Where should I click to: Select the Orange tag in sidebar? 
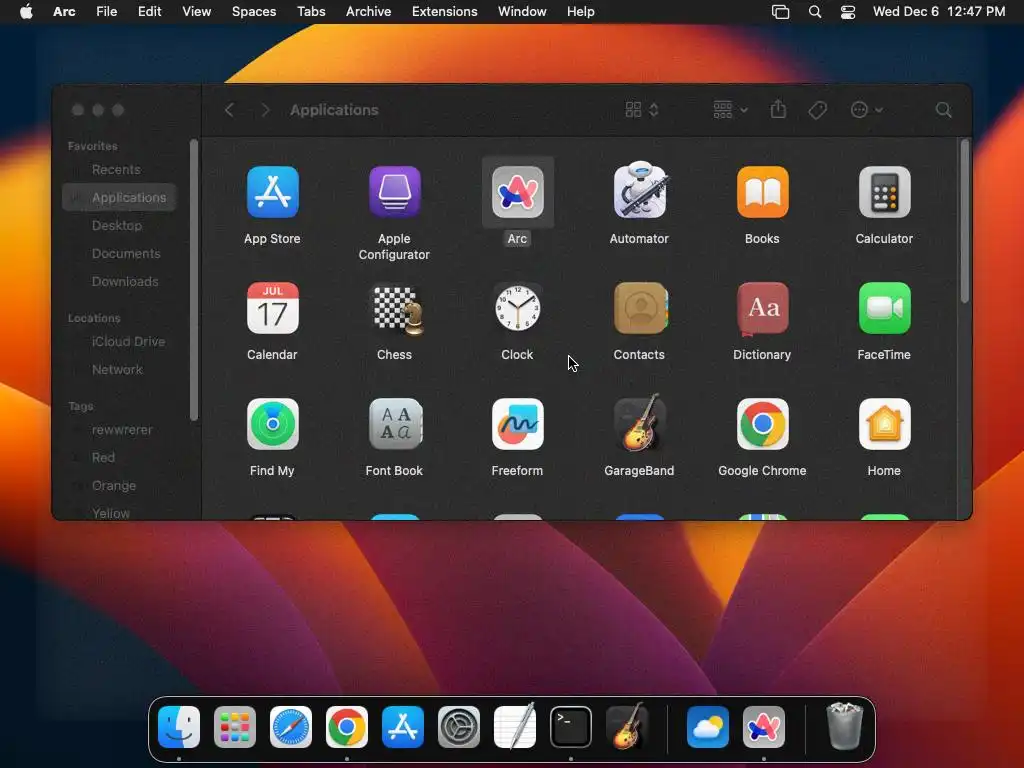119,486
